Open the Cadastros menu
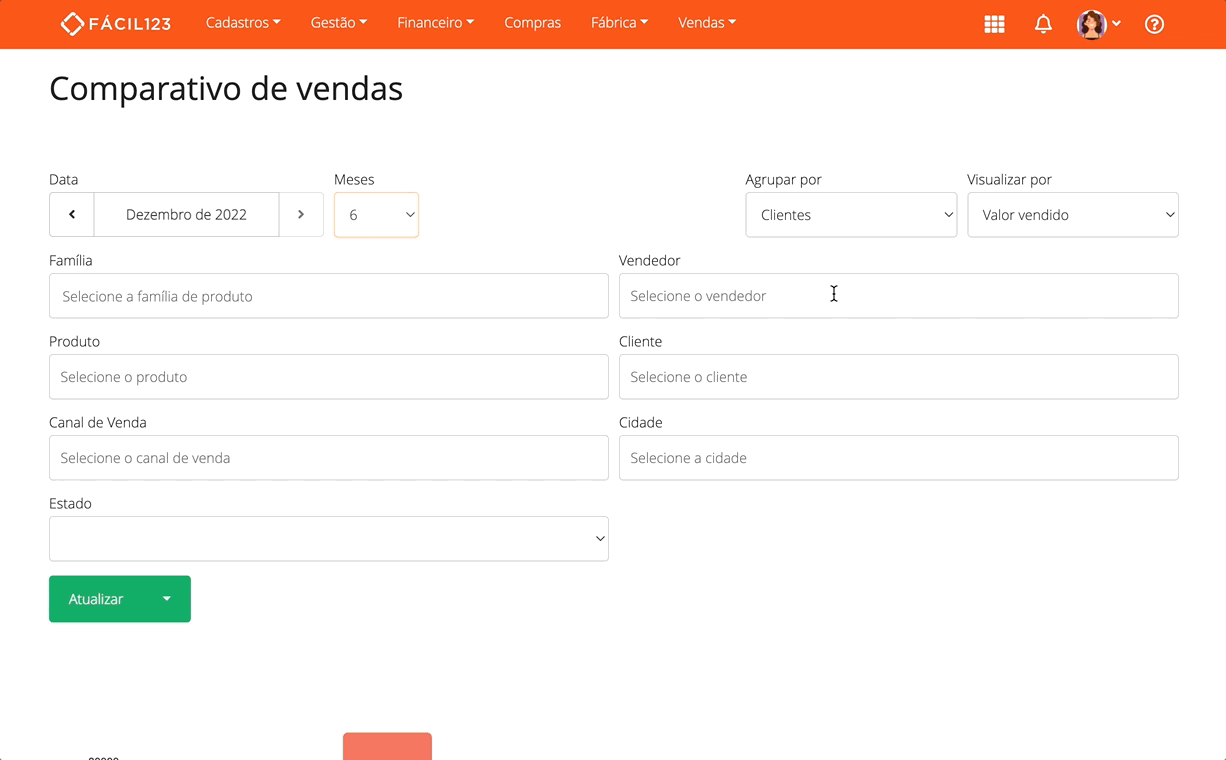 pos(242,22)
